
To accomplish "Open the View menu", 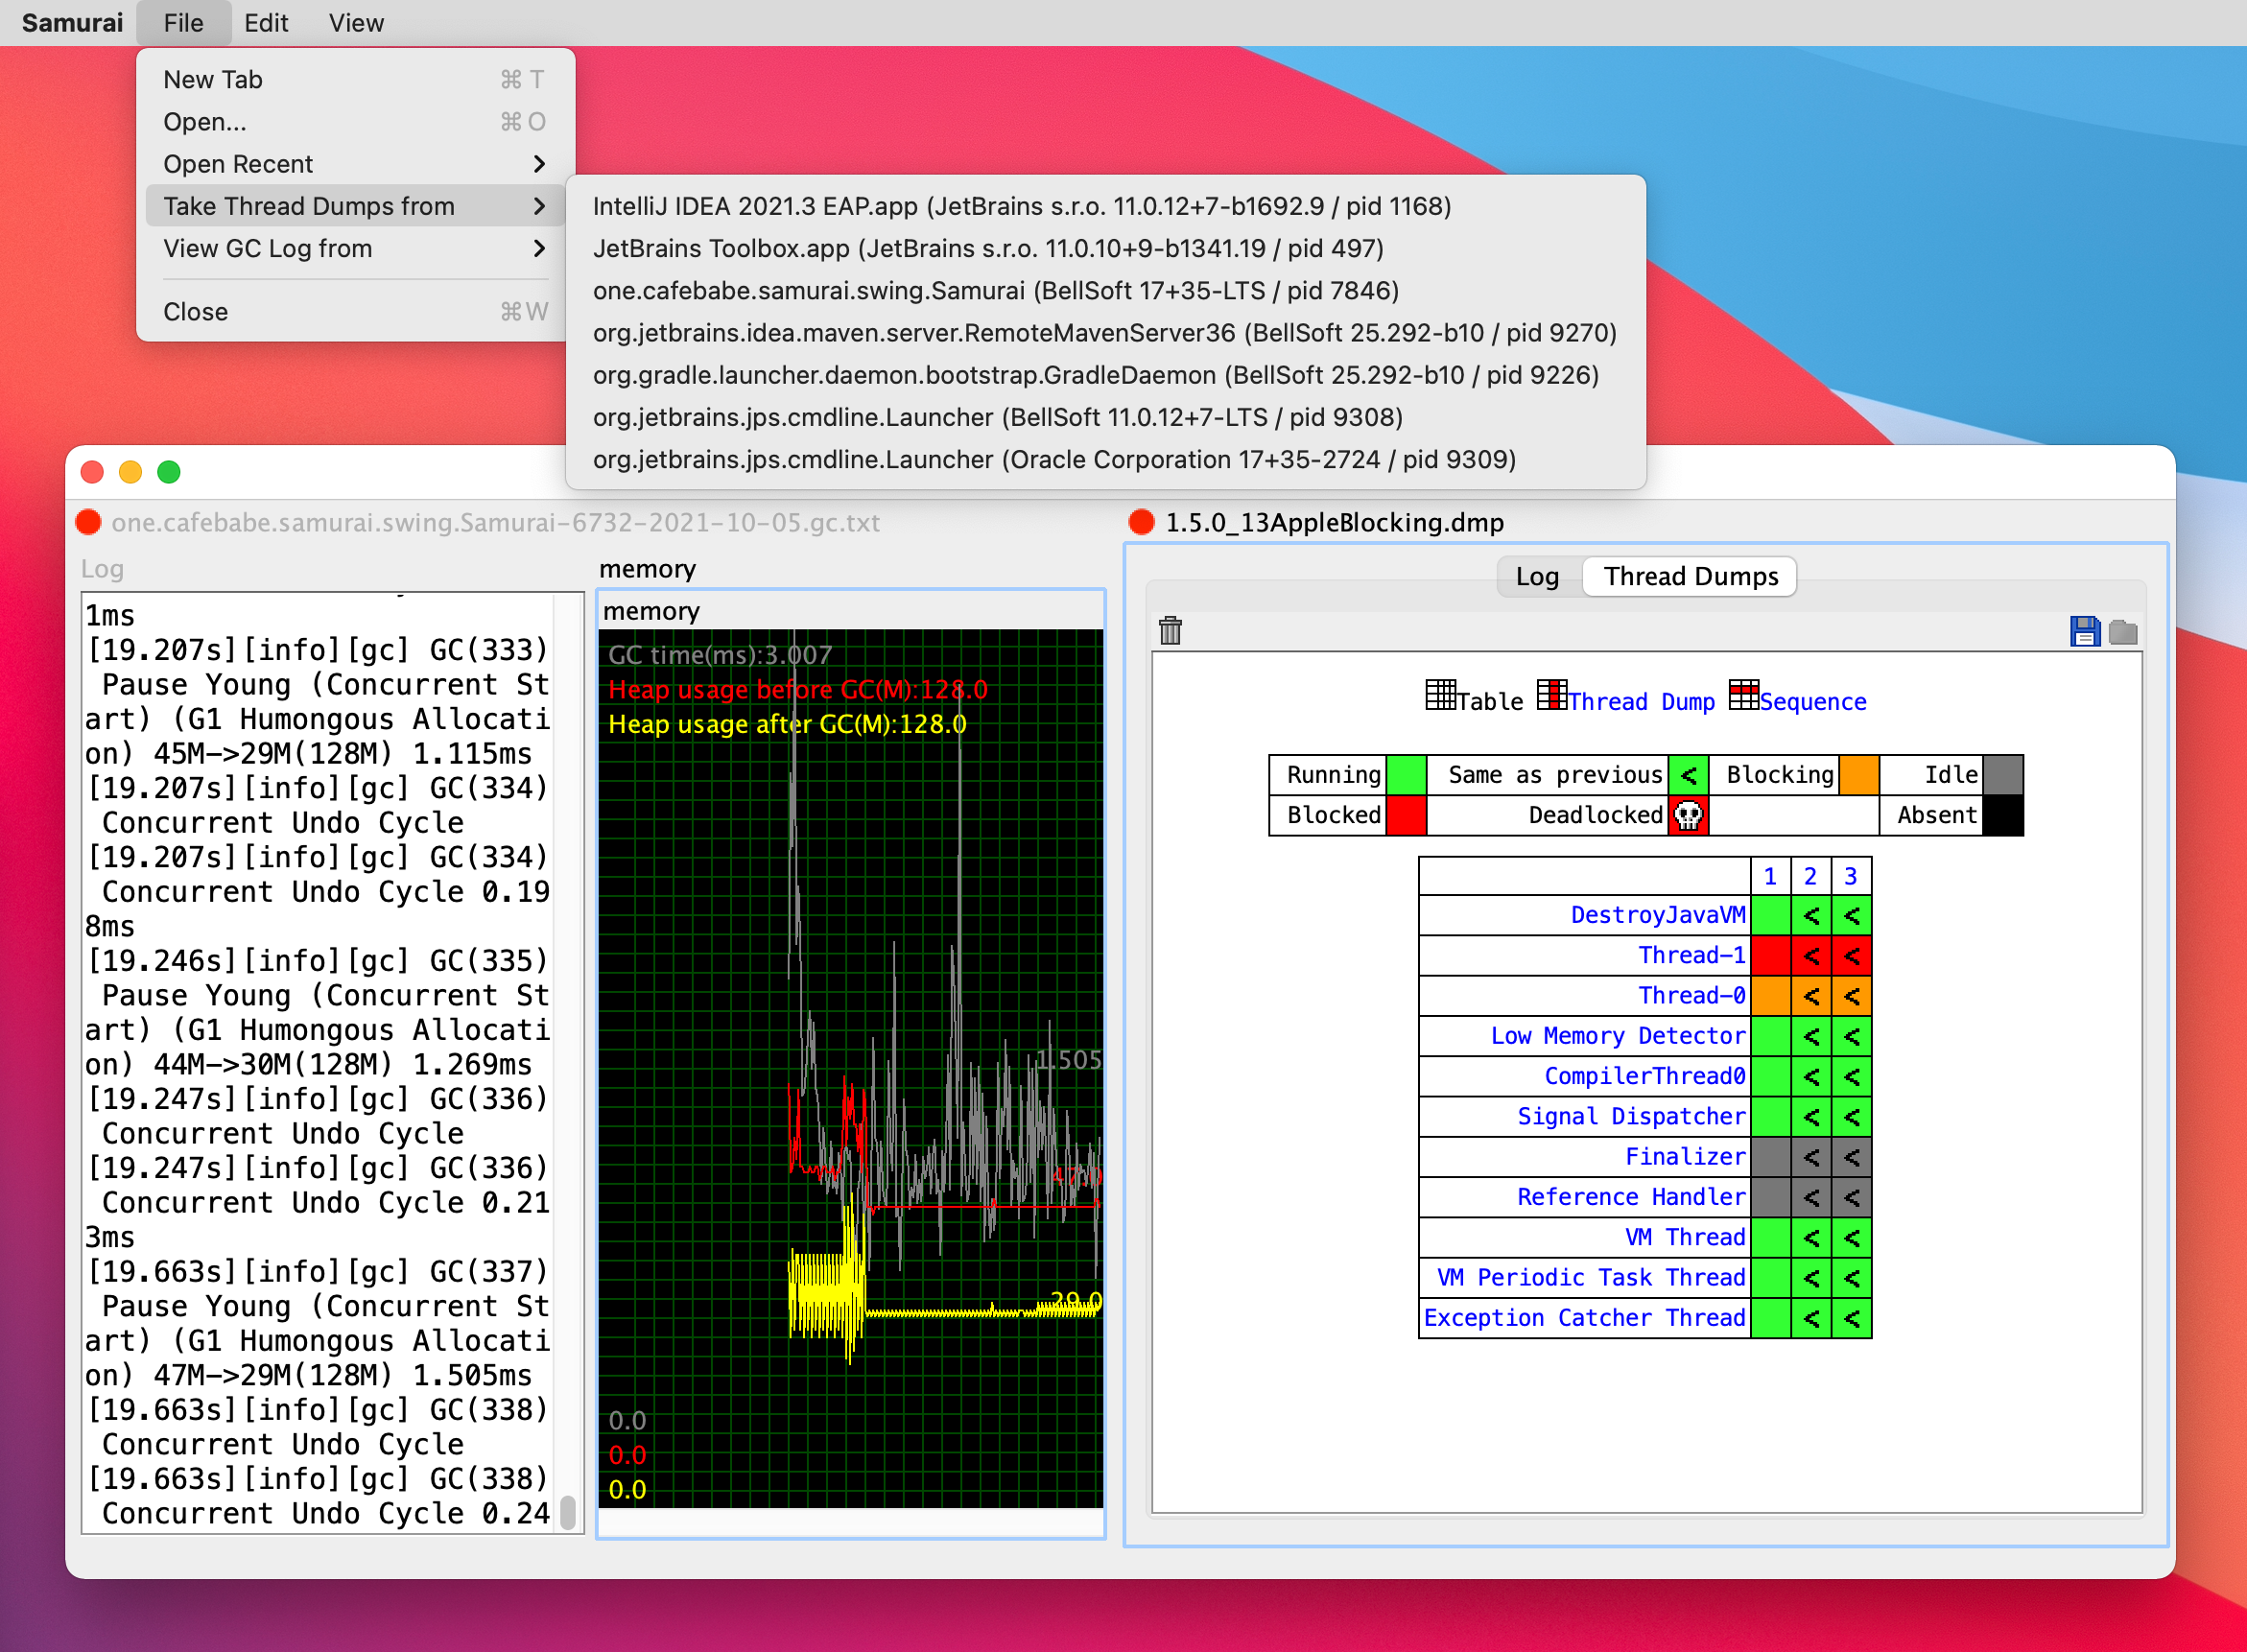I will click(356, 22).
